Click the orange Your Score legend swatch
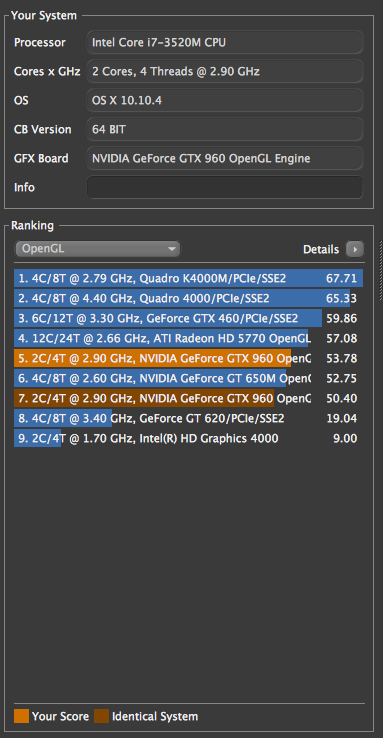Screen dimensions: 383x738 tap(22, 716)
